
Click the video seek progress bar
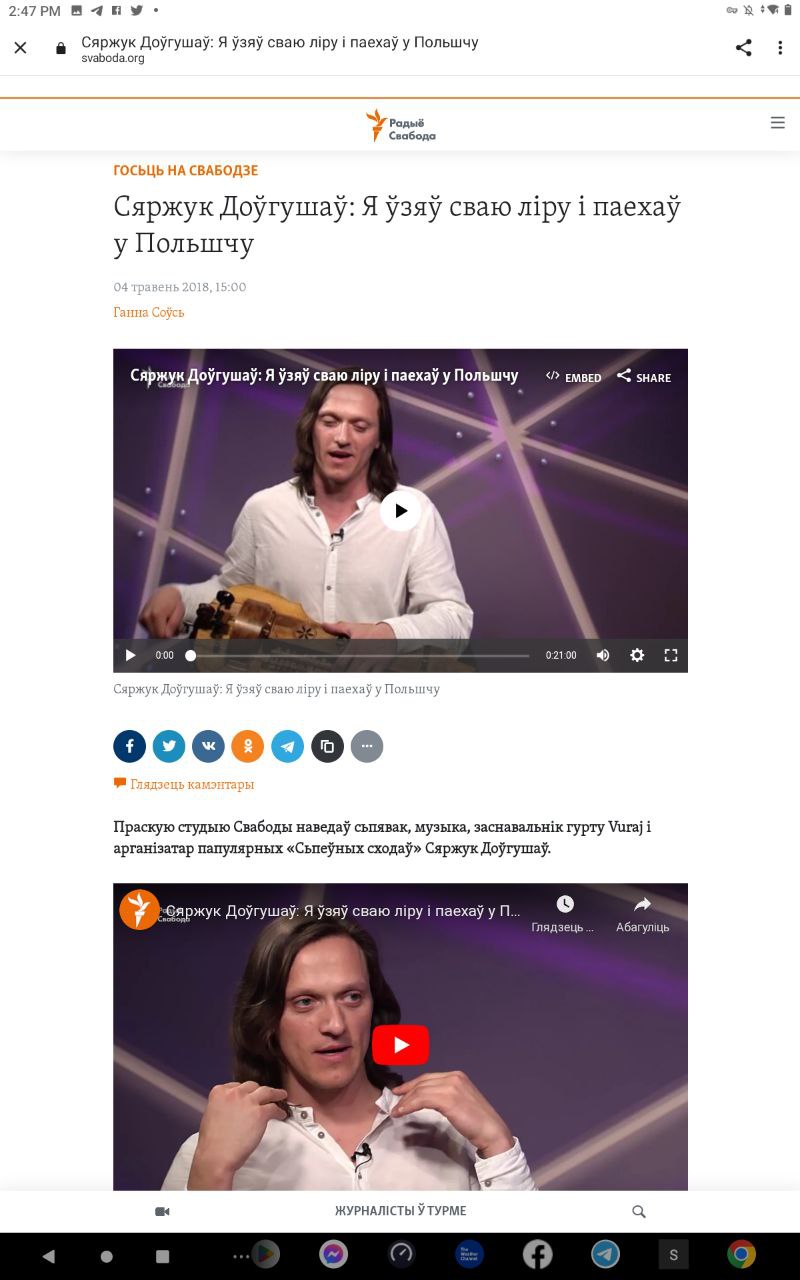360,656
